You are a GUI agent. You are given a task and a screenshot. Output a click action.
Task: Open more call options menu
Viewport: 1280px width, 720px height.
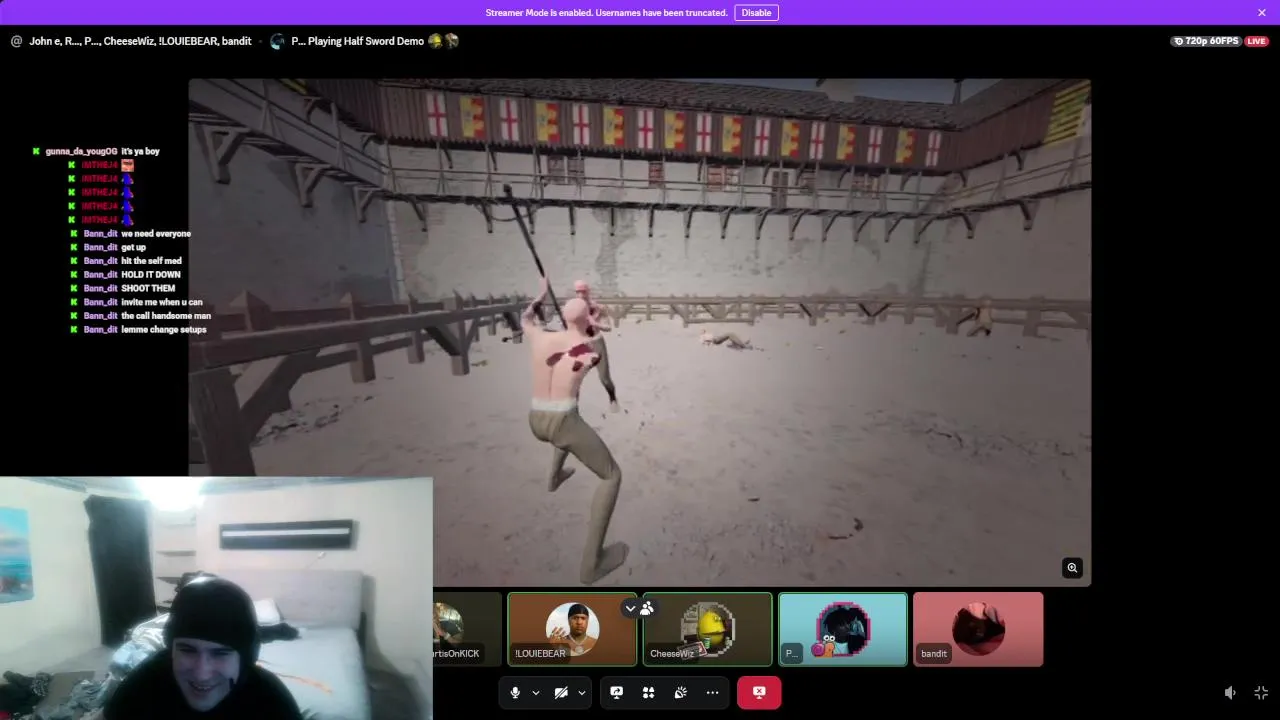tap(712, 692)
